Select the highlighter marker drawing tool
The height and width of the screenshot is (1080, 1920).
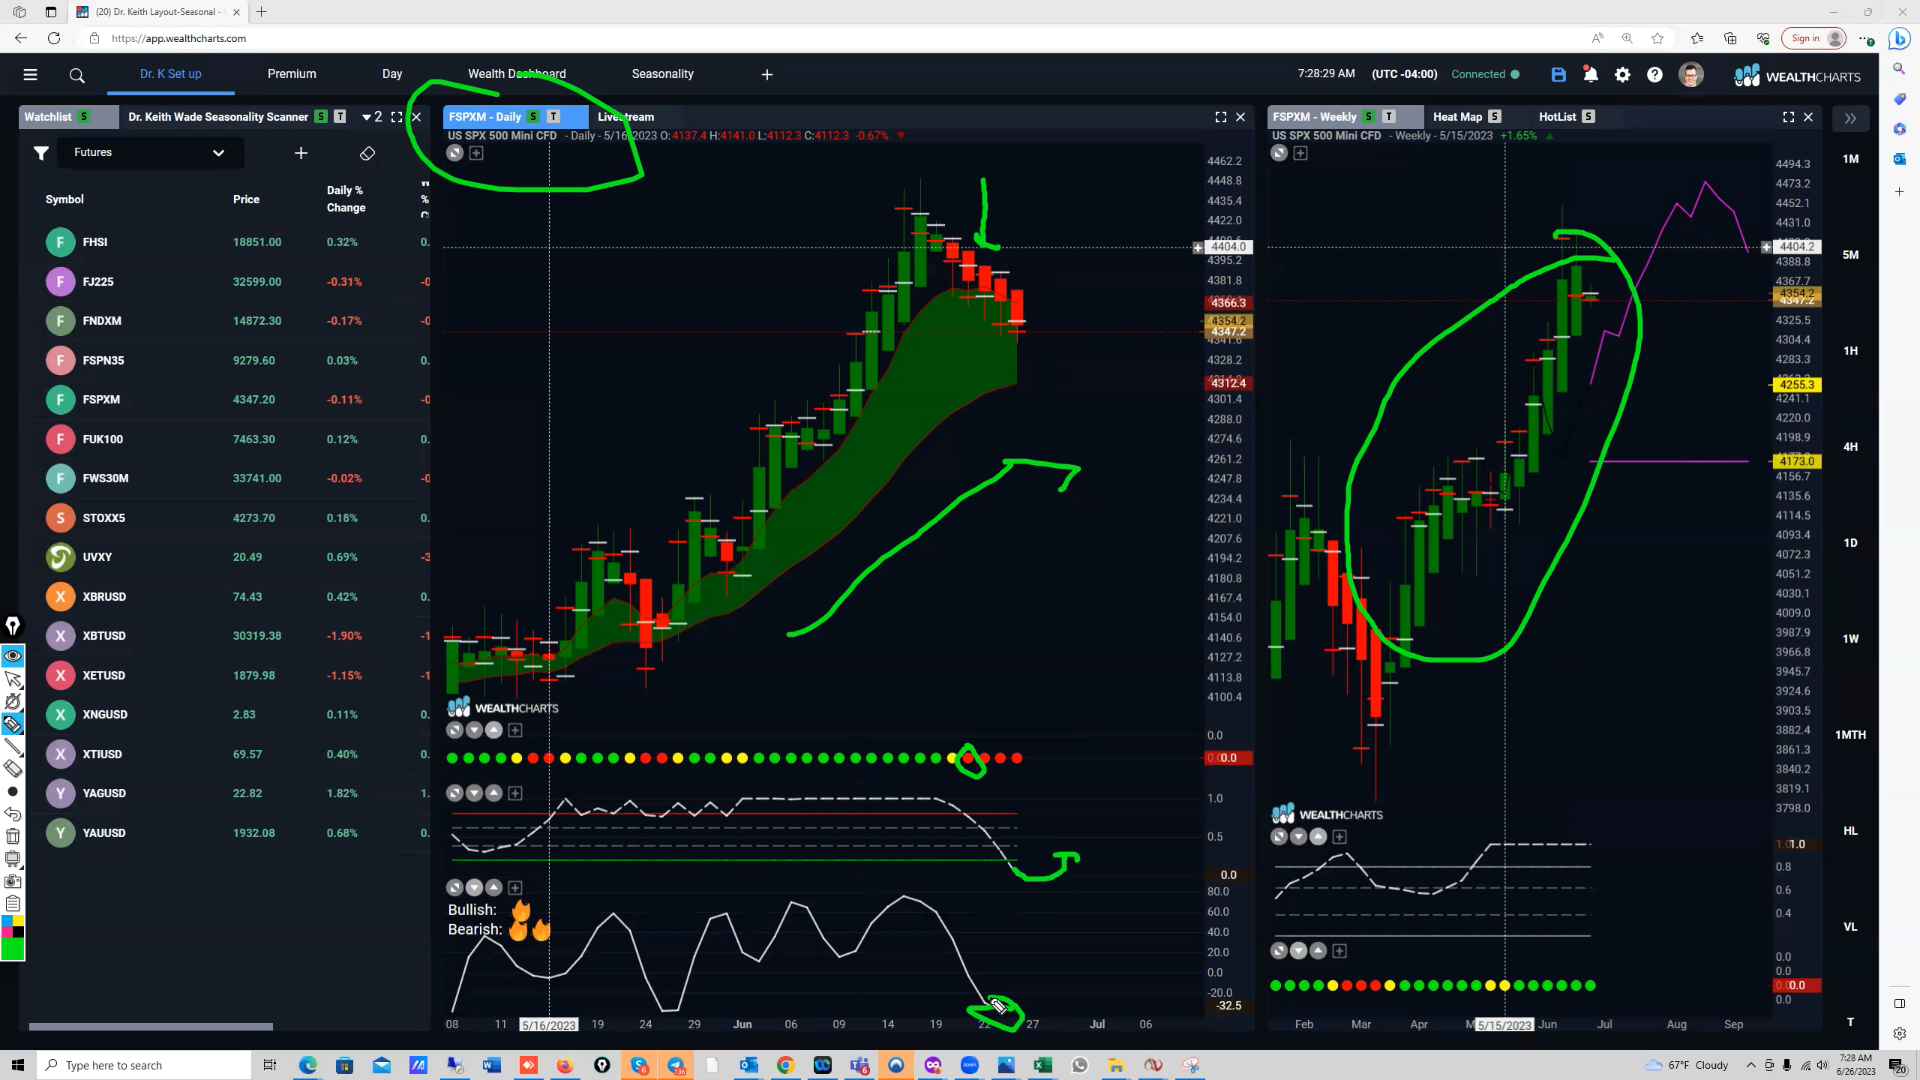click(x=13, y=724)
